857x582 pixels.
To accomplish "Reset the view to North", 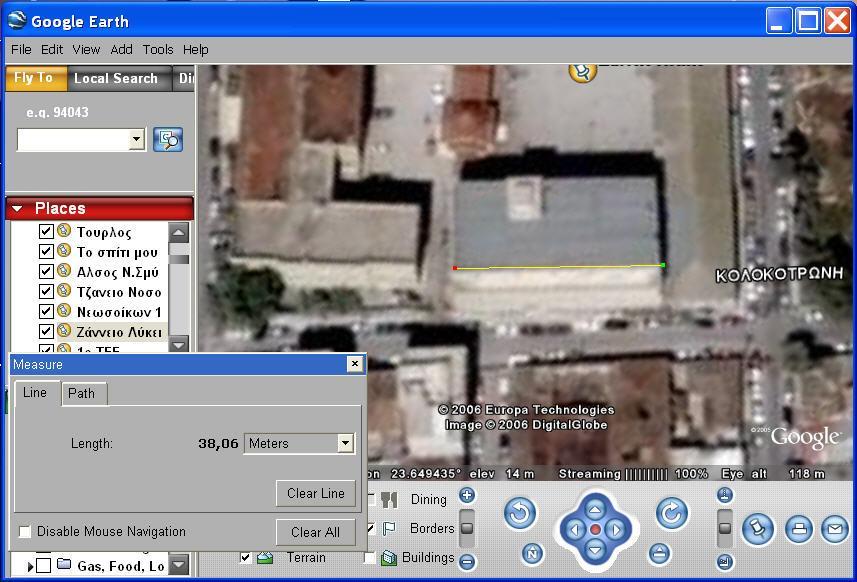I will tap(532, 554).
